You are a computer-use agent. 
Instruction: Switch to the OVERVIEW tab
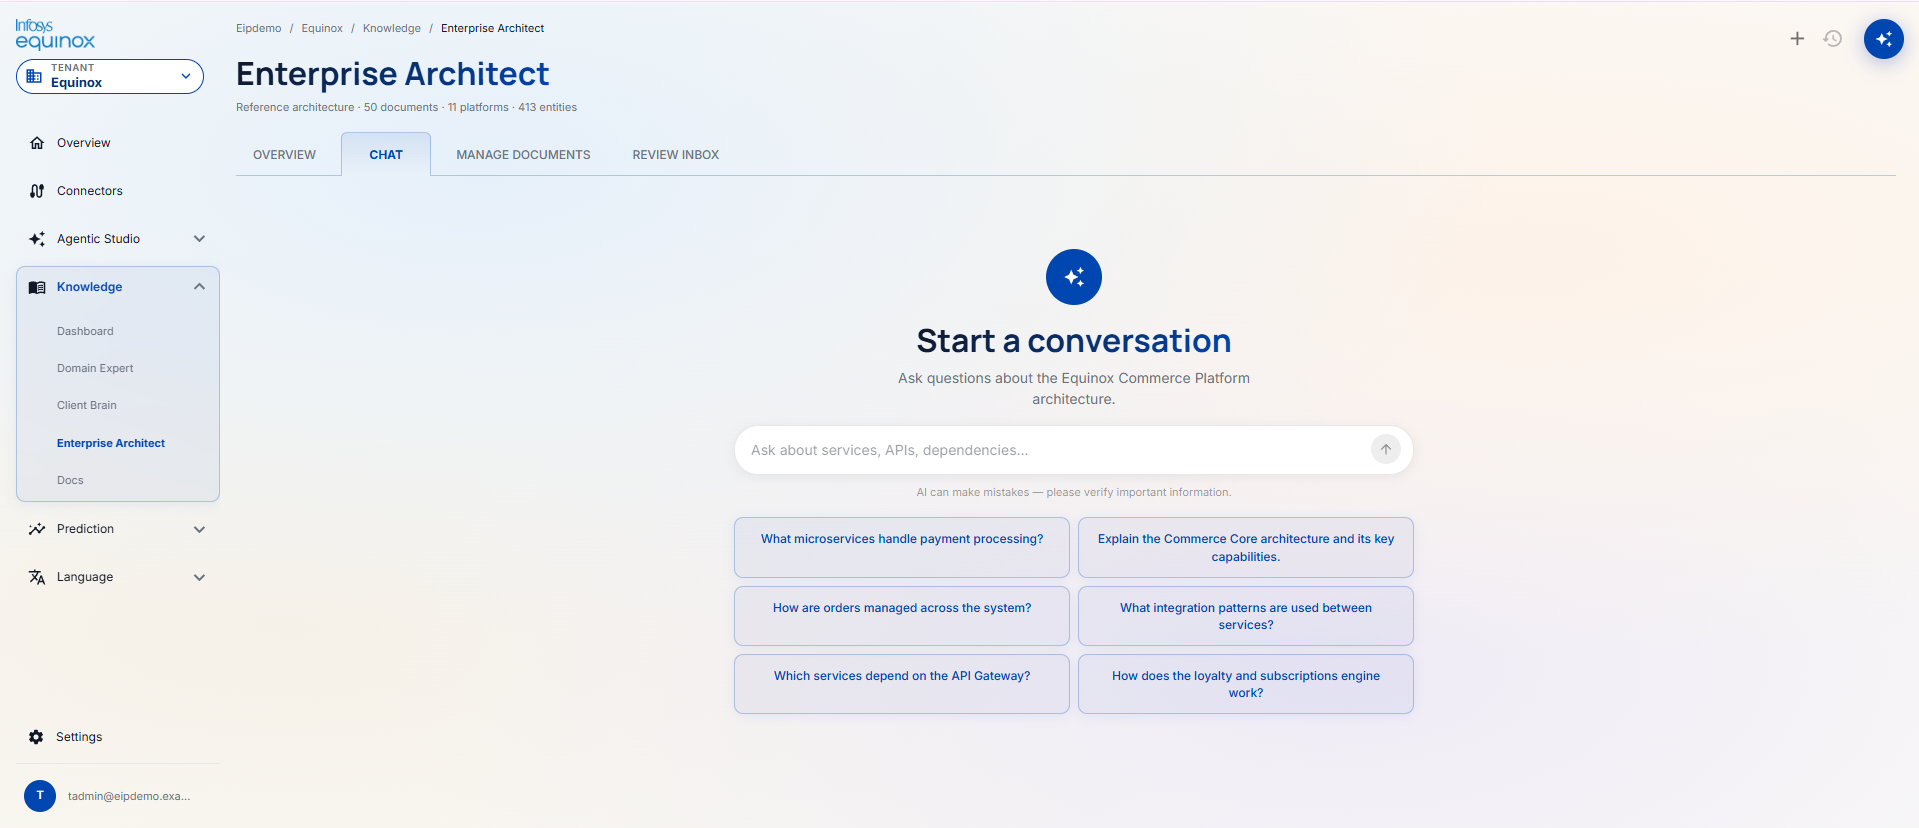(284, 155)
